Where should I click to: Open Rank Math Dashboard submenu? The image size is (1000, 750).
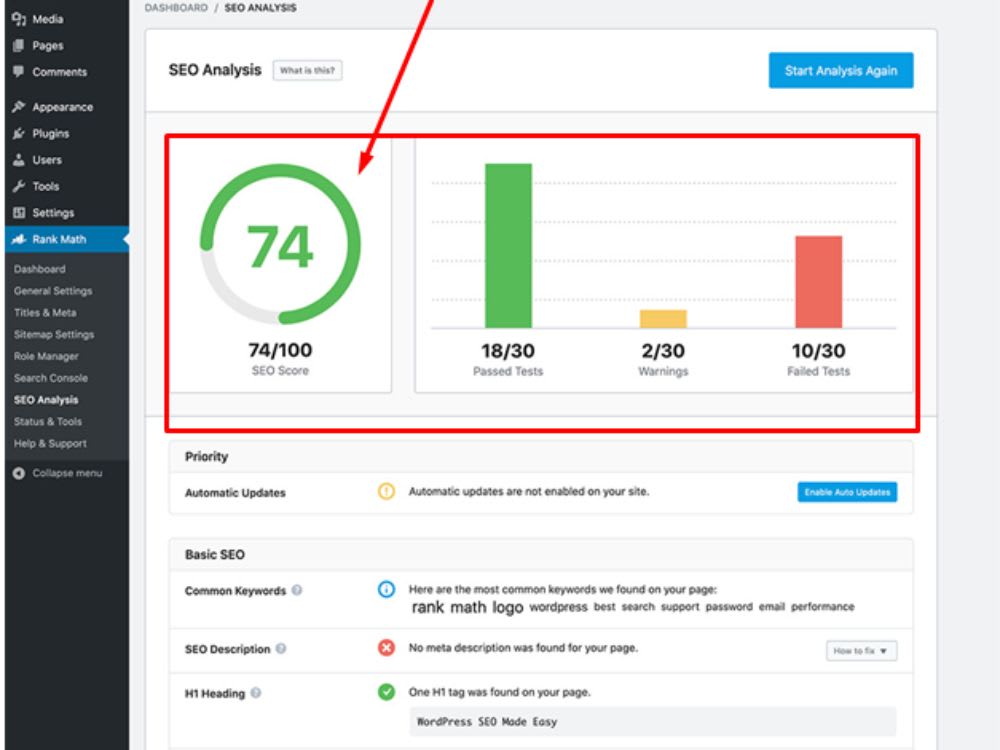40,269
